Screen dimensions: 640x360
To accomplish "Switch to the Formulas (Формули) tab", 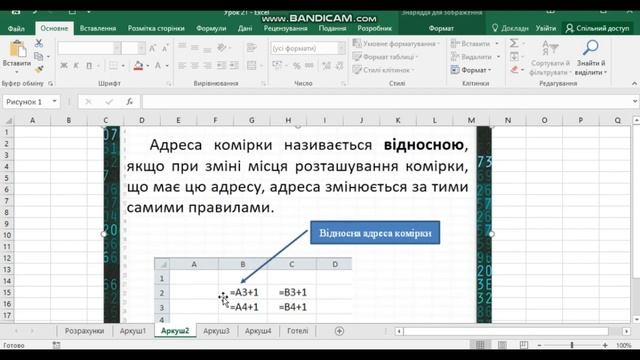I will 211,28.
